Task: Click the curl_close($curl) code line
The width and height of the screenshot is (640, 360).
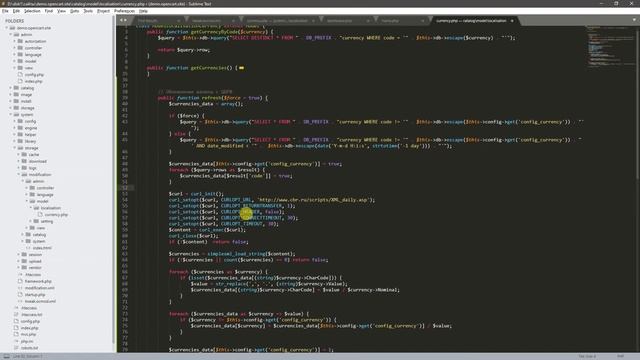Action: pos(193,236)
